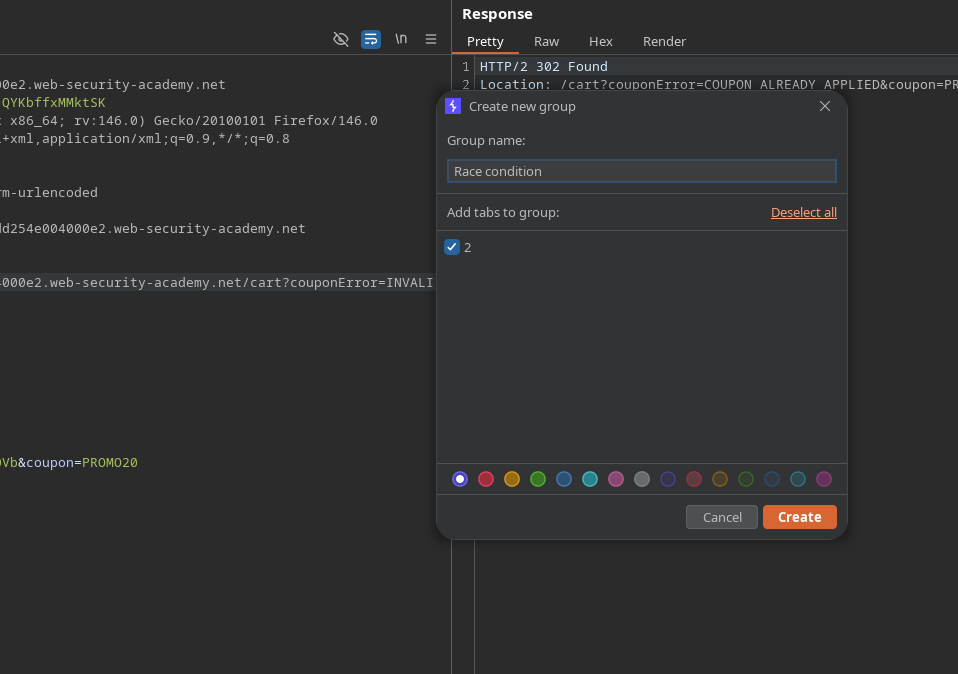The image size is (958, 674).
Task: Switch to the Render response tab
Action: tap(664, 41)
